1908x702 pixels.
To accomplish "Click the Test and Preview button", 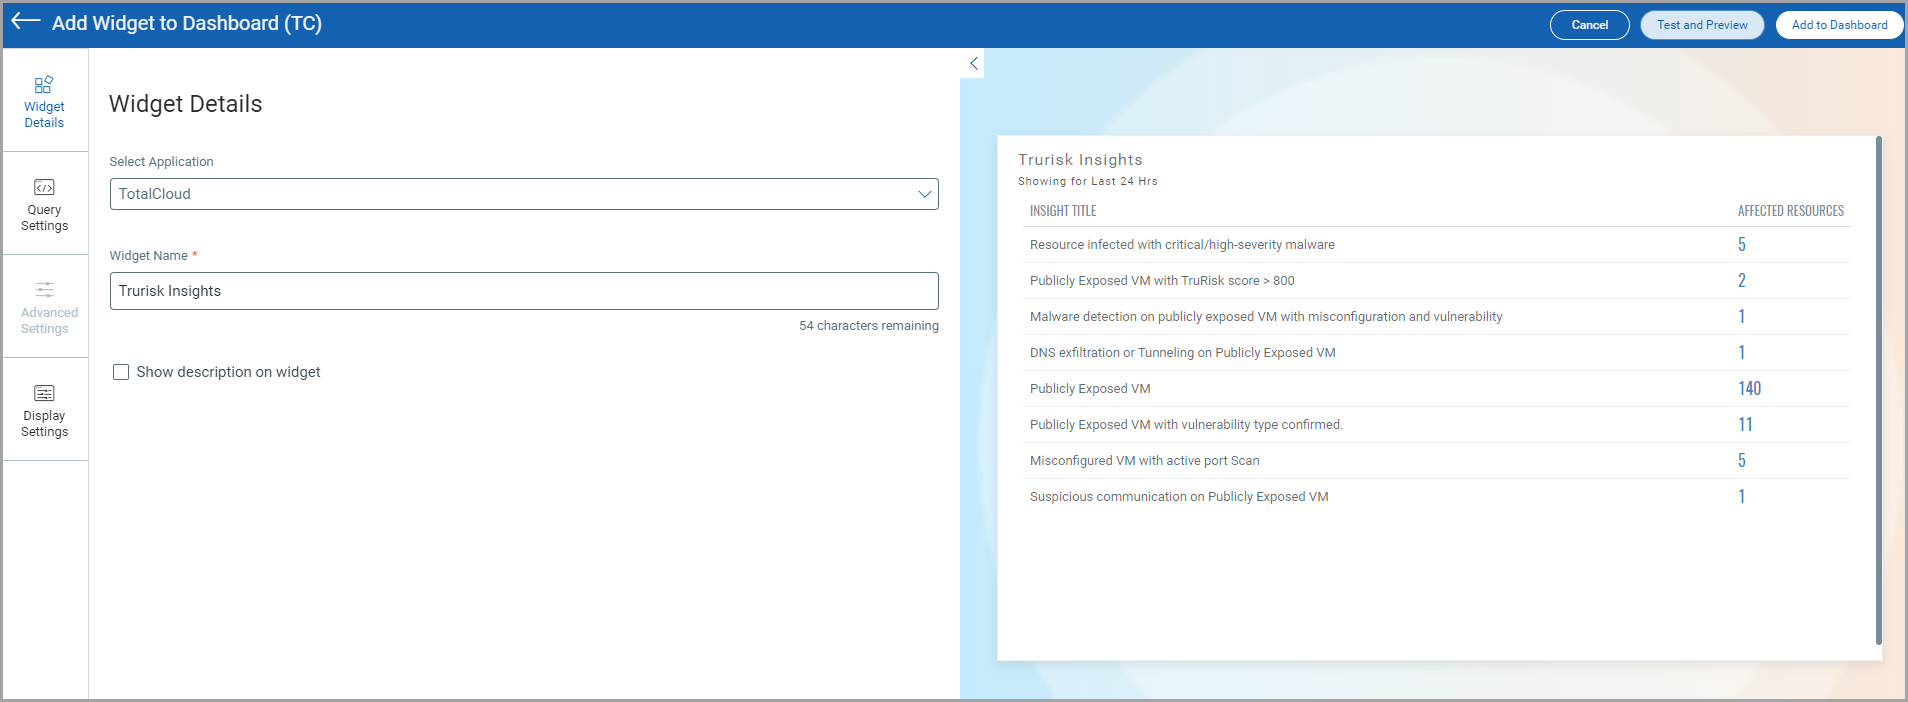I will [x=1702, y=25].
